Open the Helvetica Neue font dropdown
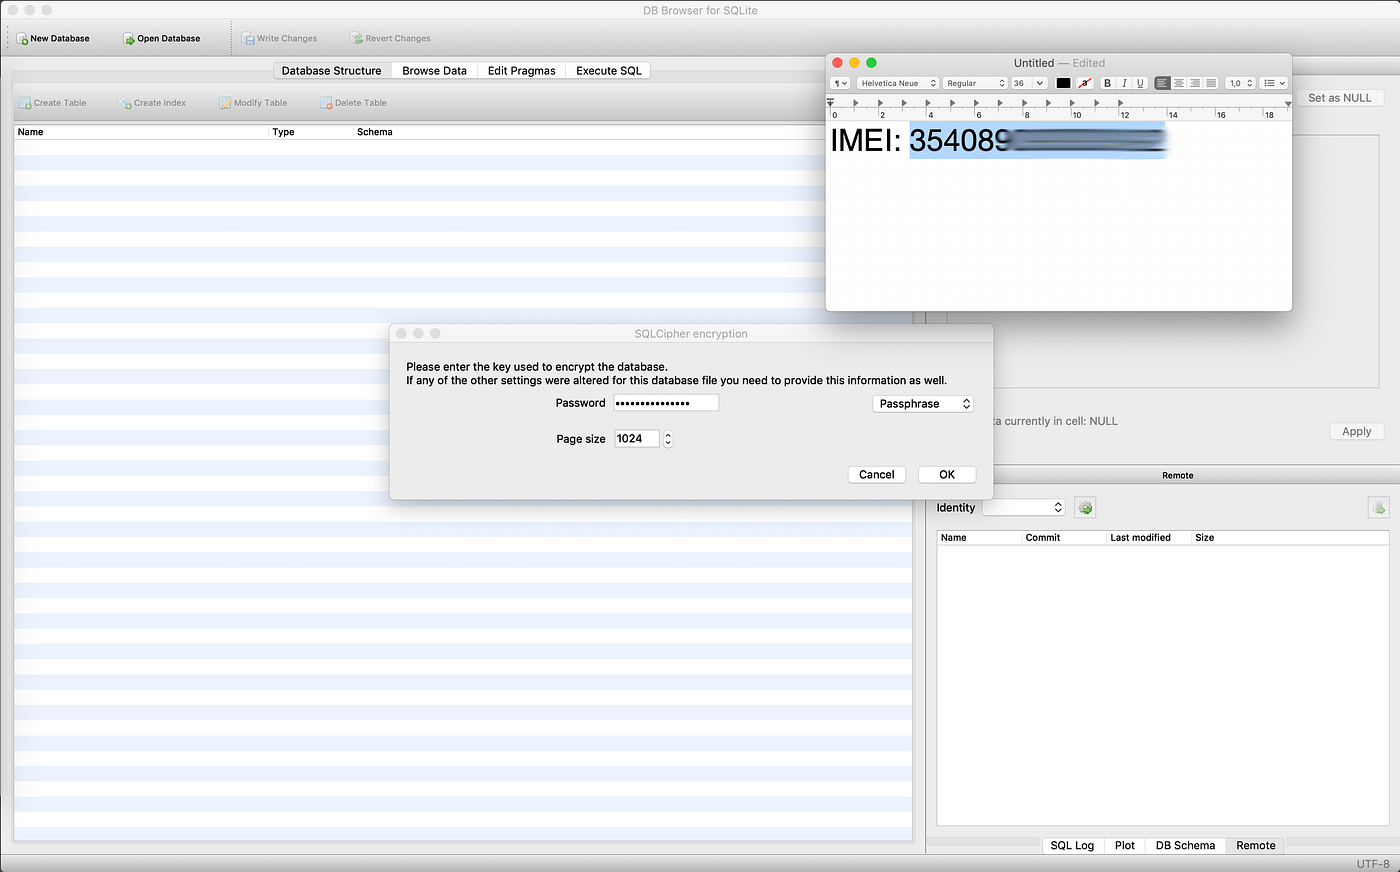Image resolution: width=1400 pixels, height=872 pixels. point(898,83)
